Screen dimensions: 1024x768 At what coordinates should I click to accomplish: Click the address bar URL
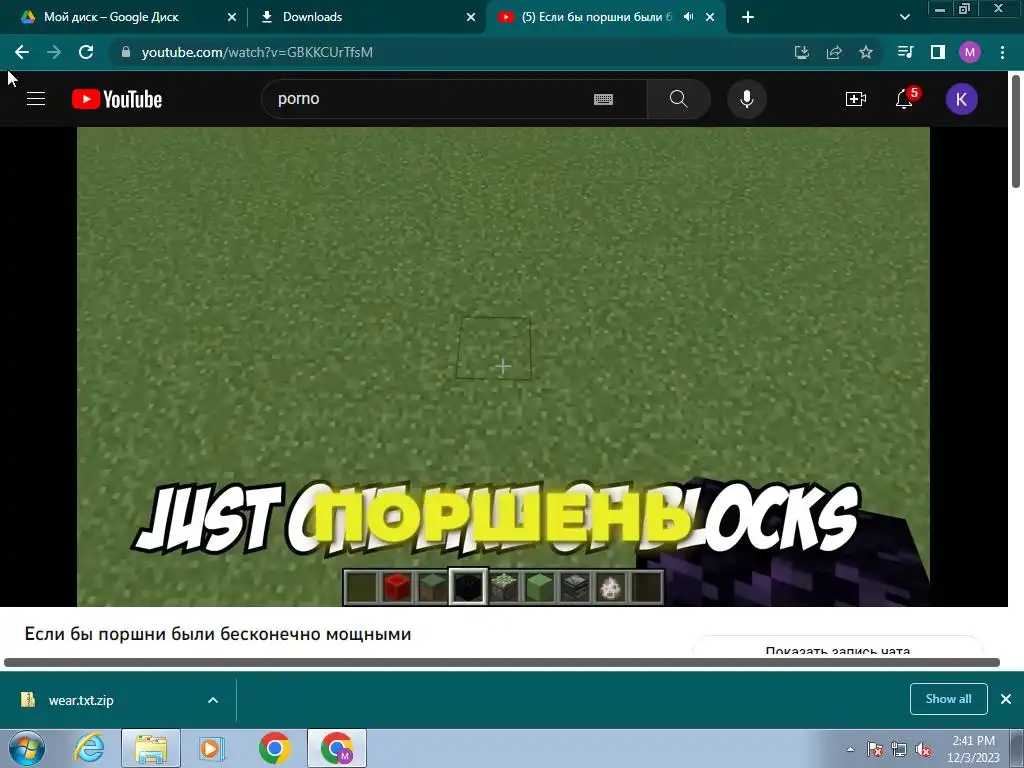(x=257, y=52)
